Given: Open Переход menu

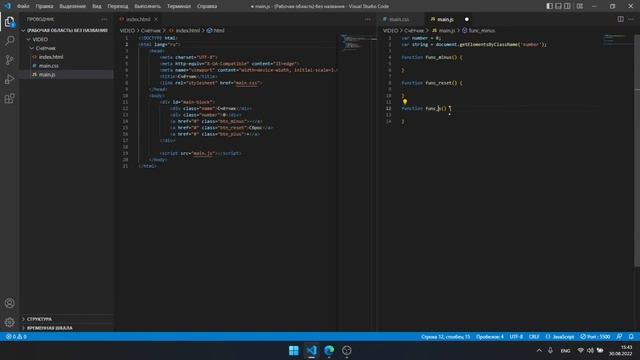Looking at the screenshot, I should (x=118, y=6).
